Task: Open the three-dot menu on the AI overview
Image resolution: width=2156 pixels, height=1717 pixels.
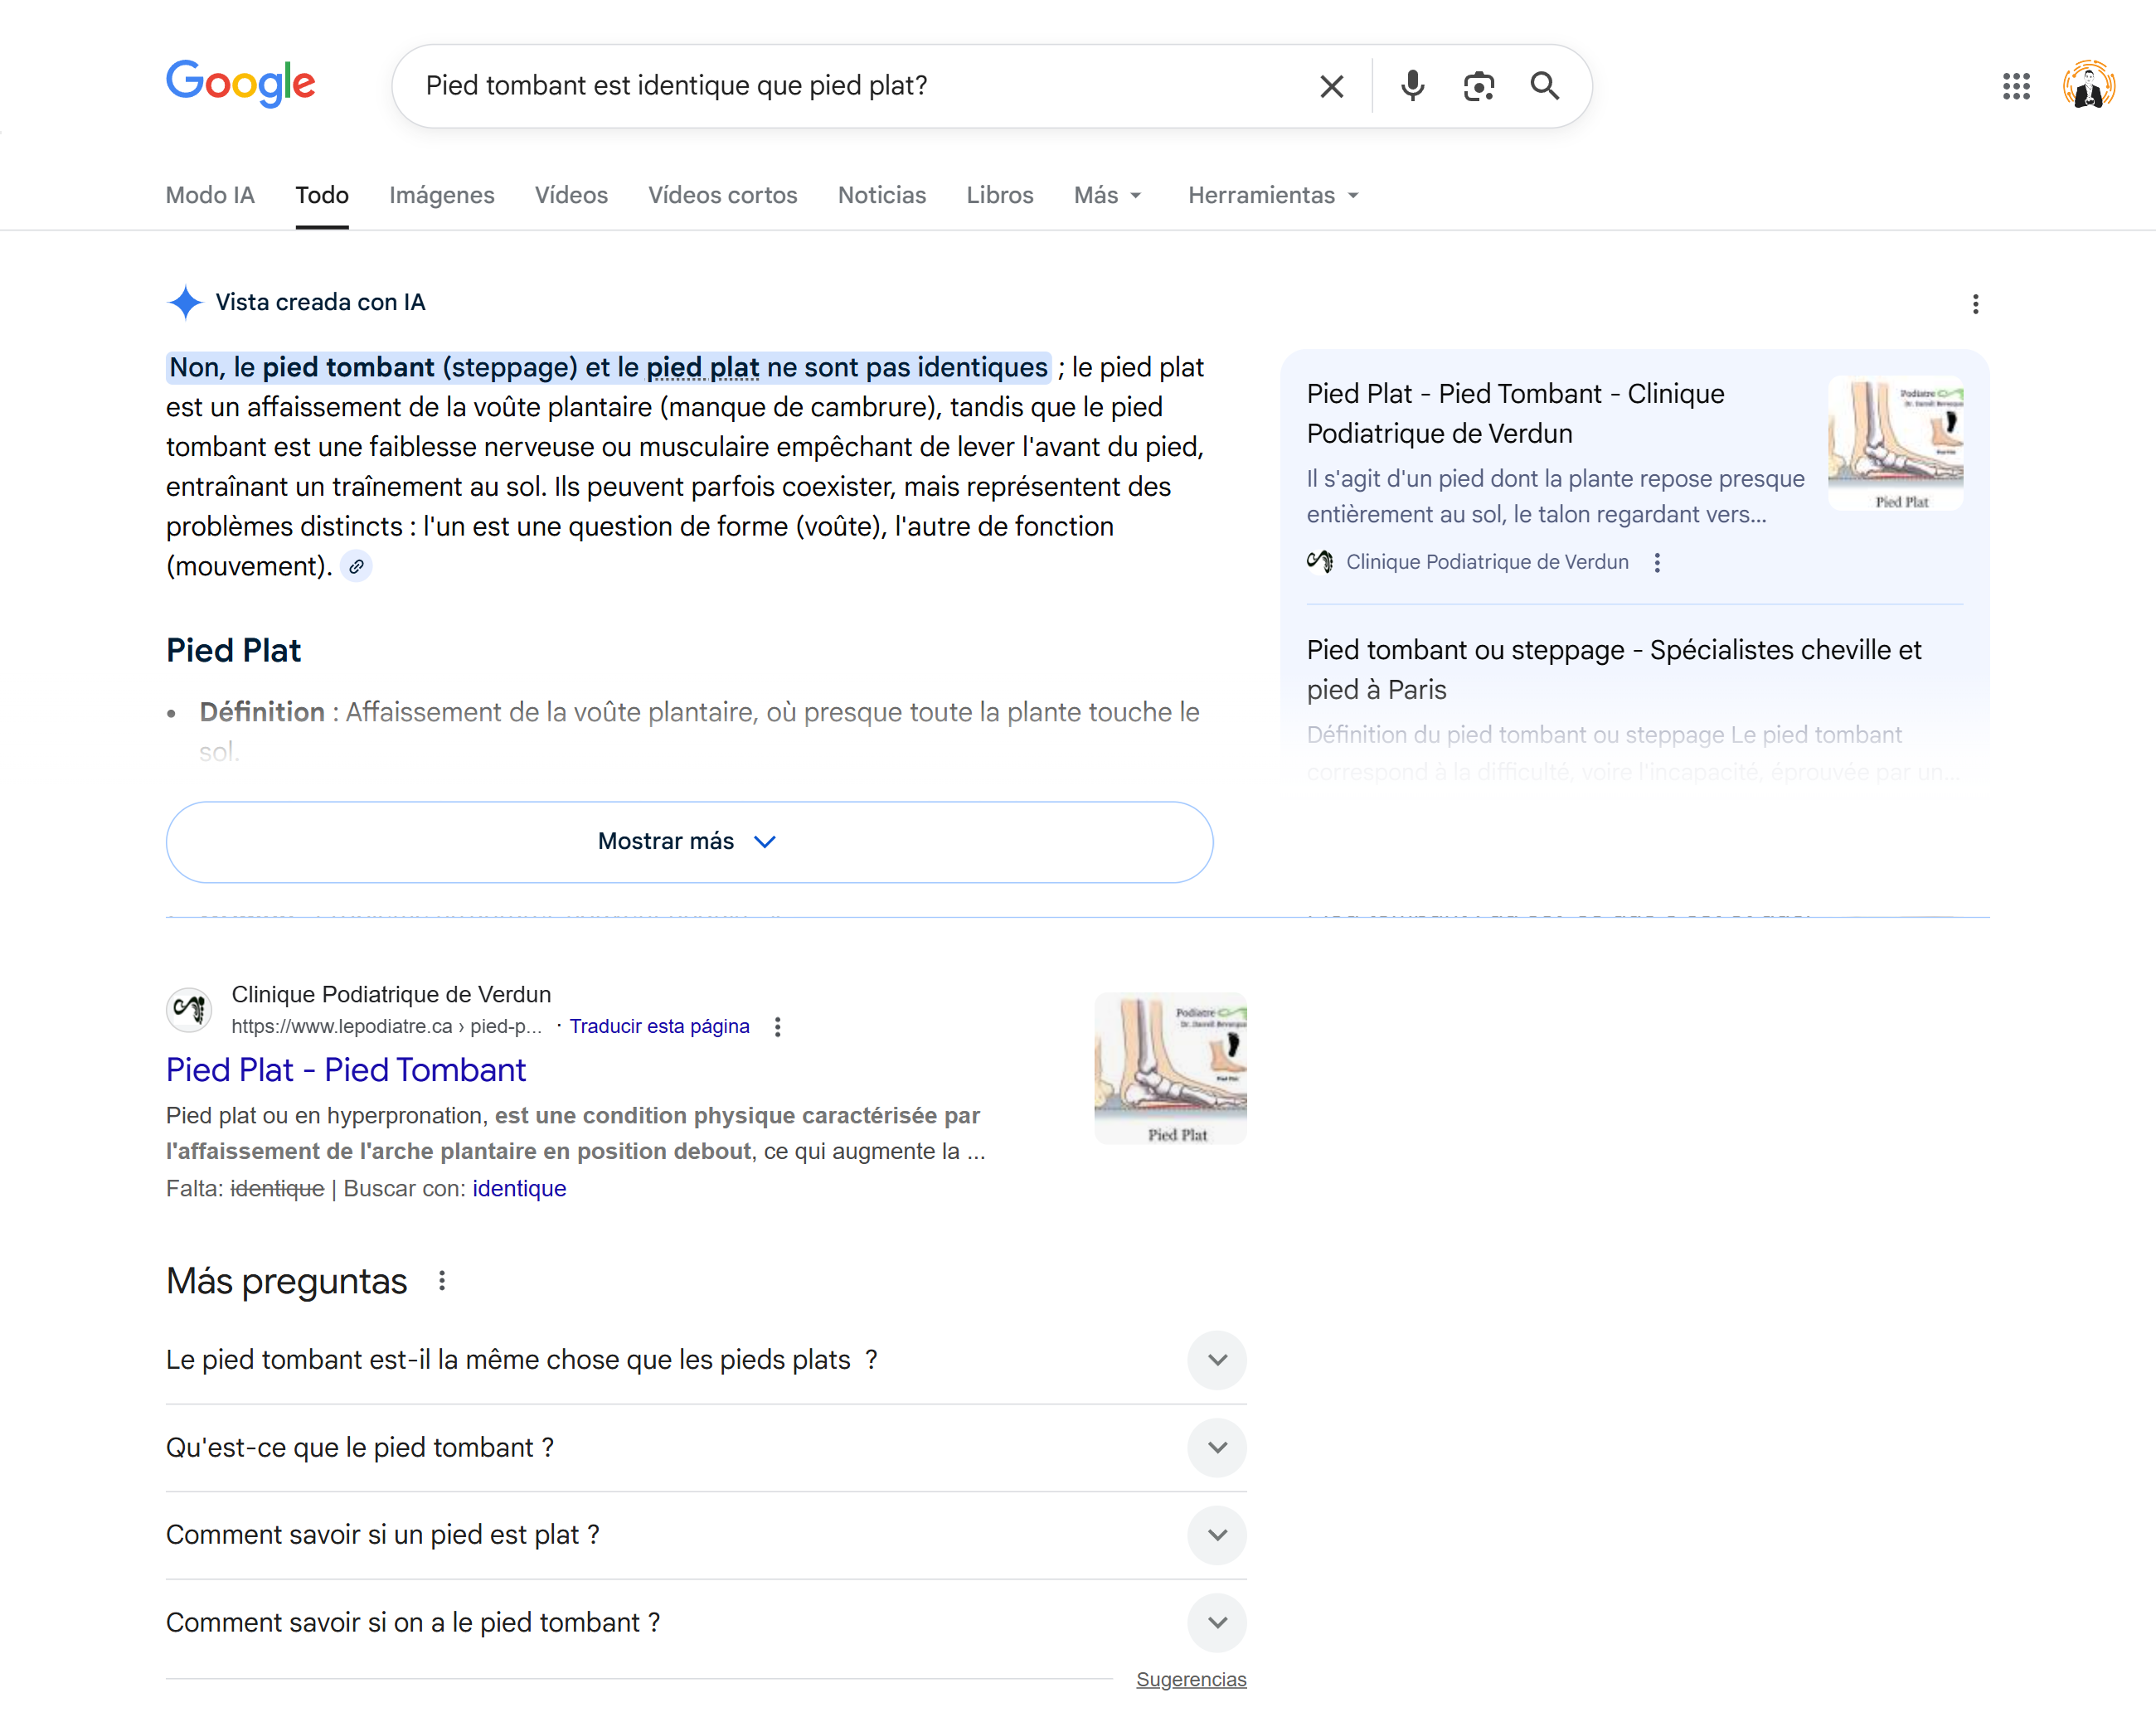Action: coord(1975,304)
